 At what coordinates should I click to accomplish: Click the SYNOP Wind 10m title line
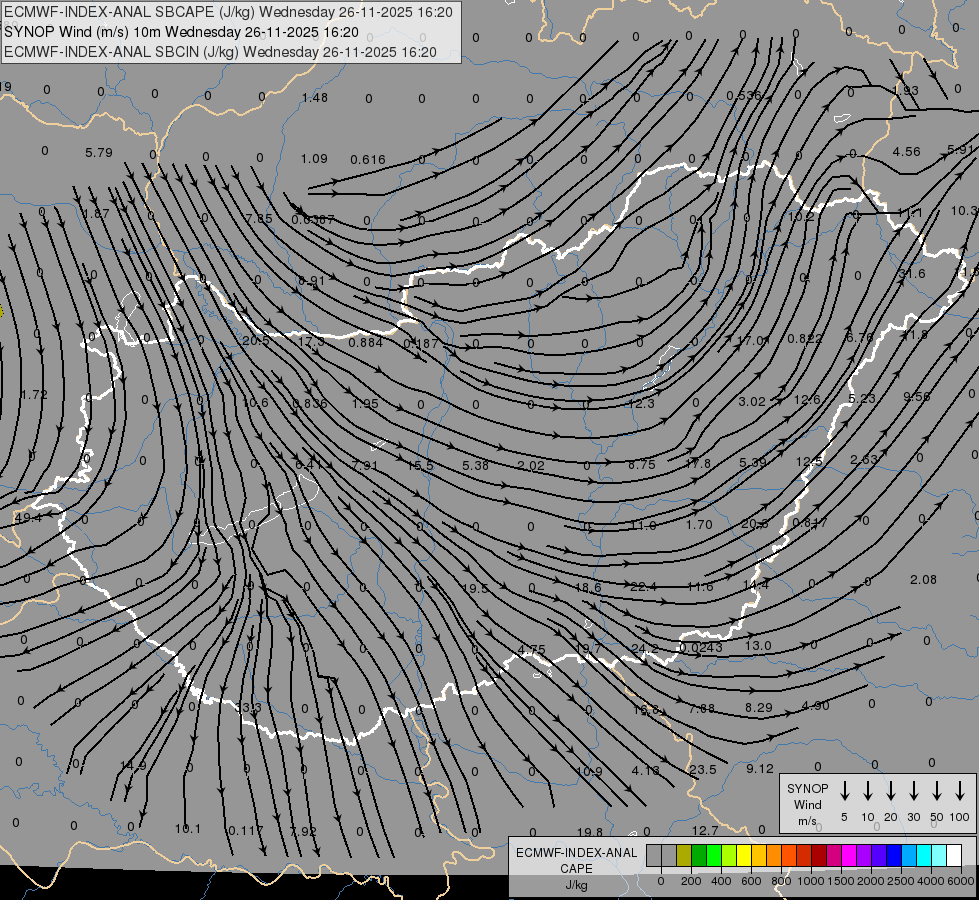[181, 32]
